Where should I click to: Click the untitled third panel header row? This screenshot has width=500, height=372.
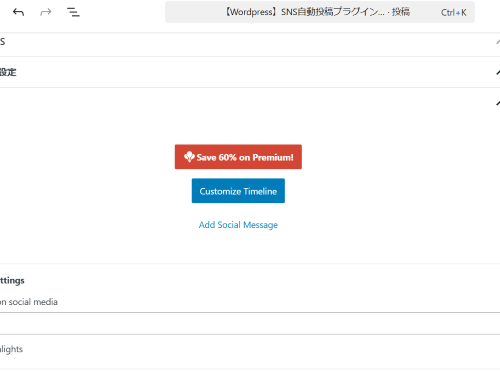(250, 103)
